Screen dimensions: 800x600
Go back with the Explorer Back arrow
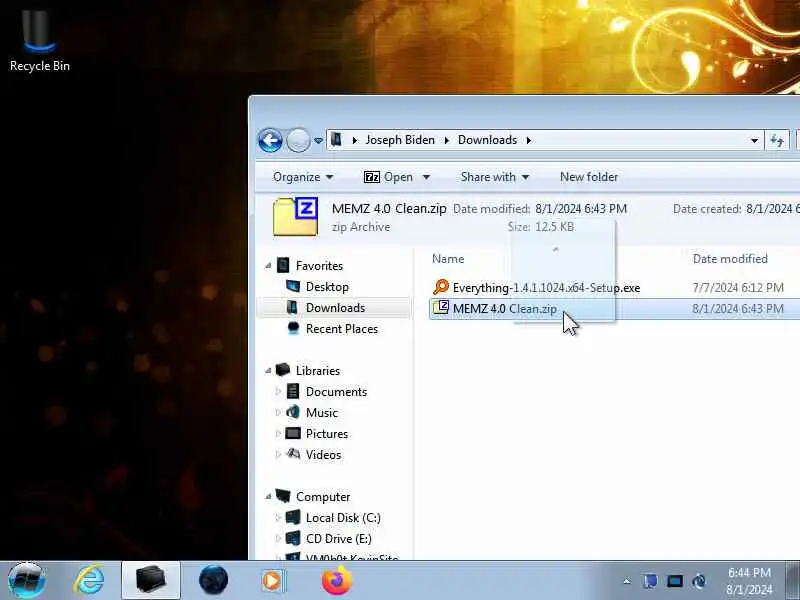click(x=270, y=140)
